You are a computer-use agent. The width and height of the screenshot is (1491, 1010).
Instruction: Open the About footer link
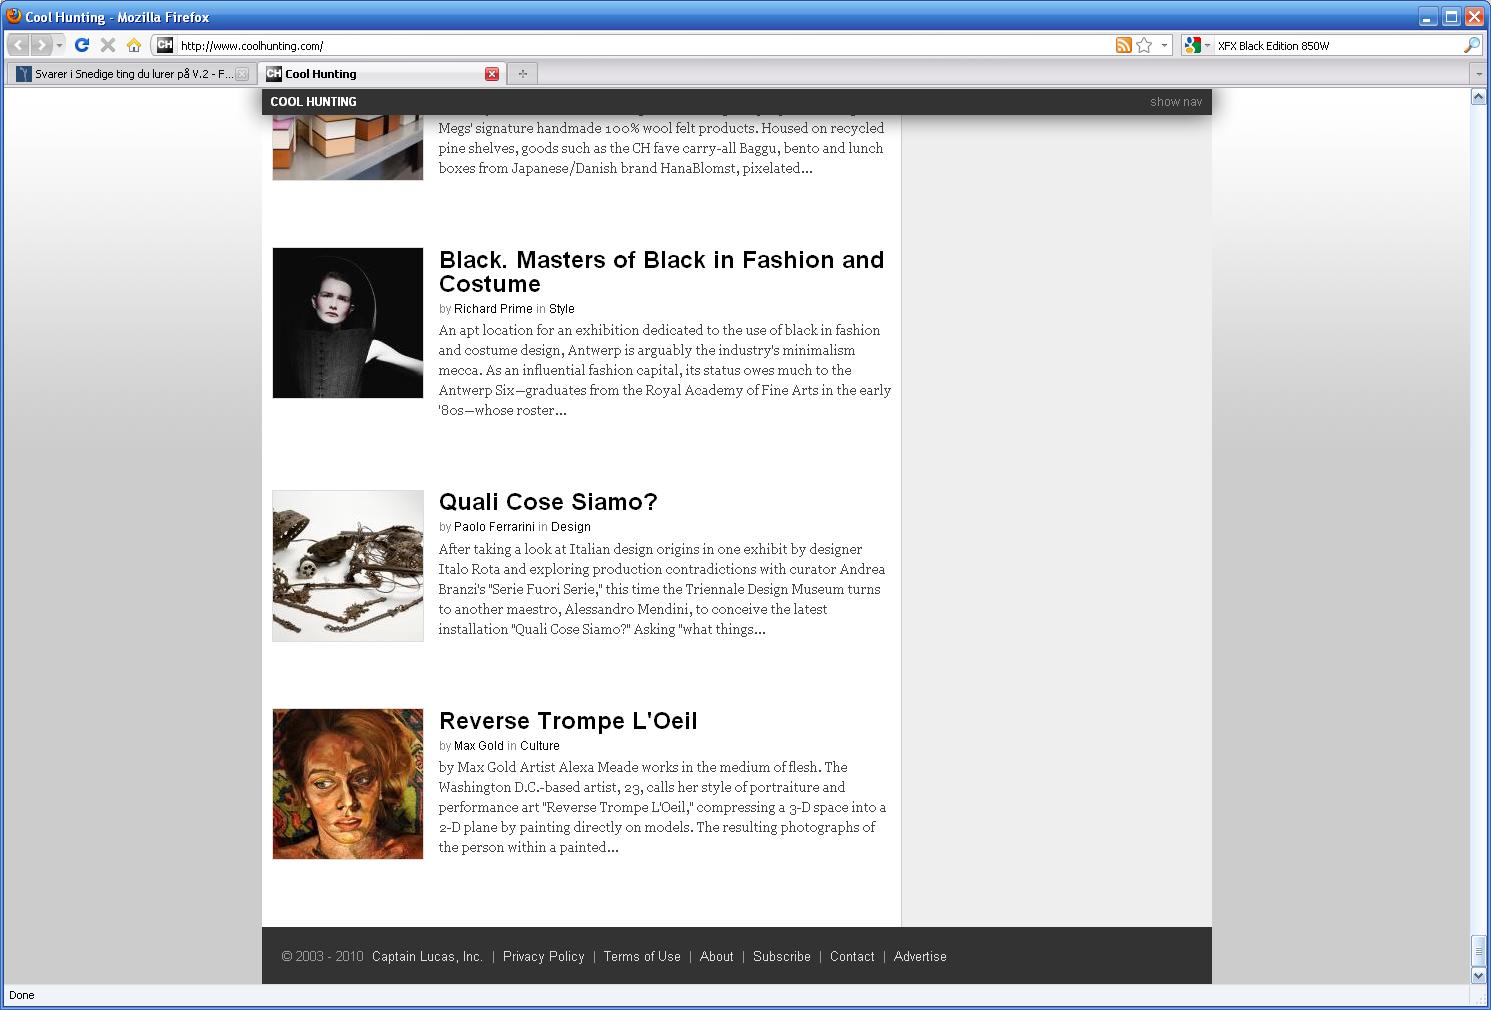coord(716,957)
